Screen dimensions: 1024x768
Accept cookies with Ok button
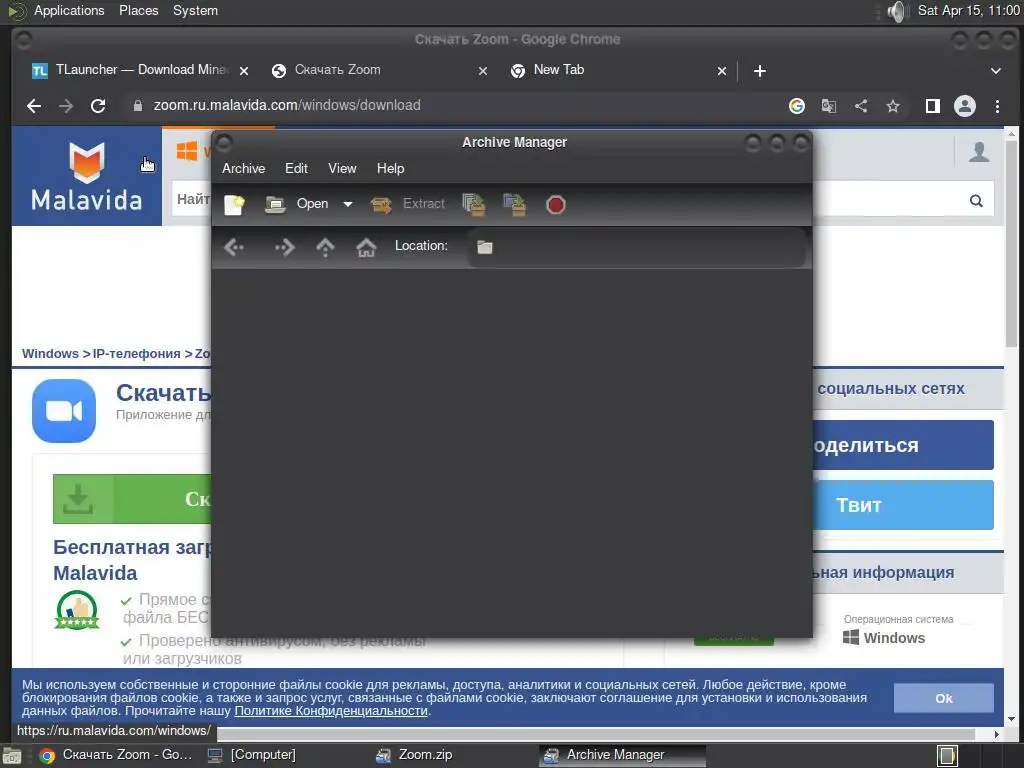(944, 698)
